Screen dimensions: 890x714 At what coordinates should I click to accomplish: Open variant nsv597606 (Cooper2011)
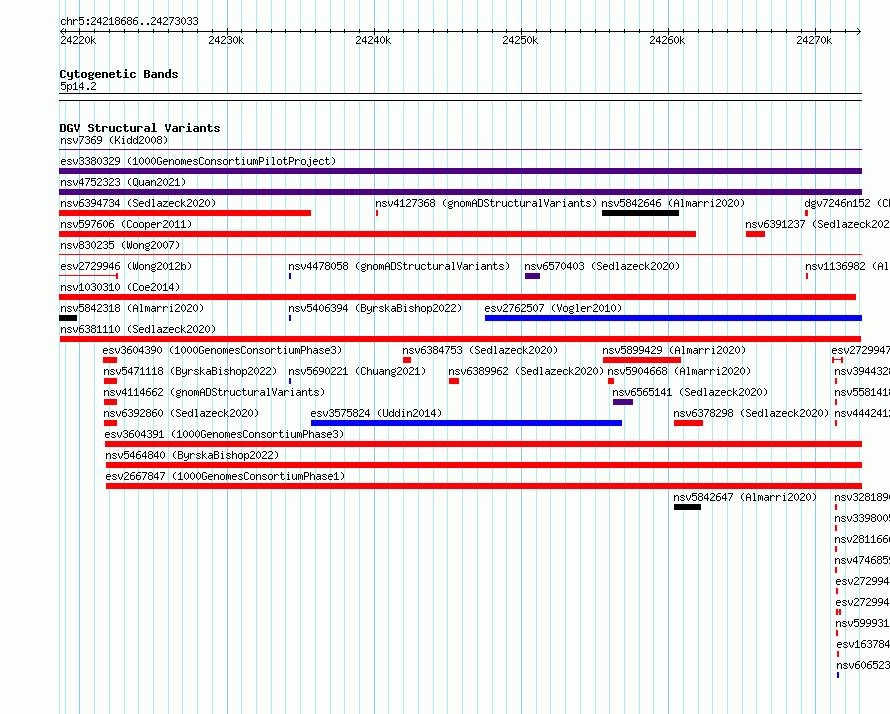point(126,224)
